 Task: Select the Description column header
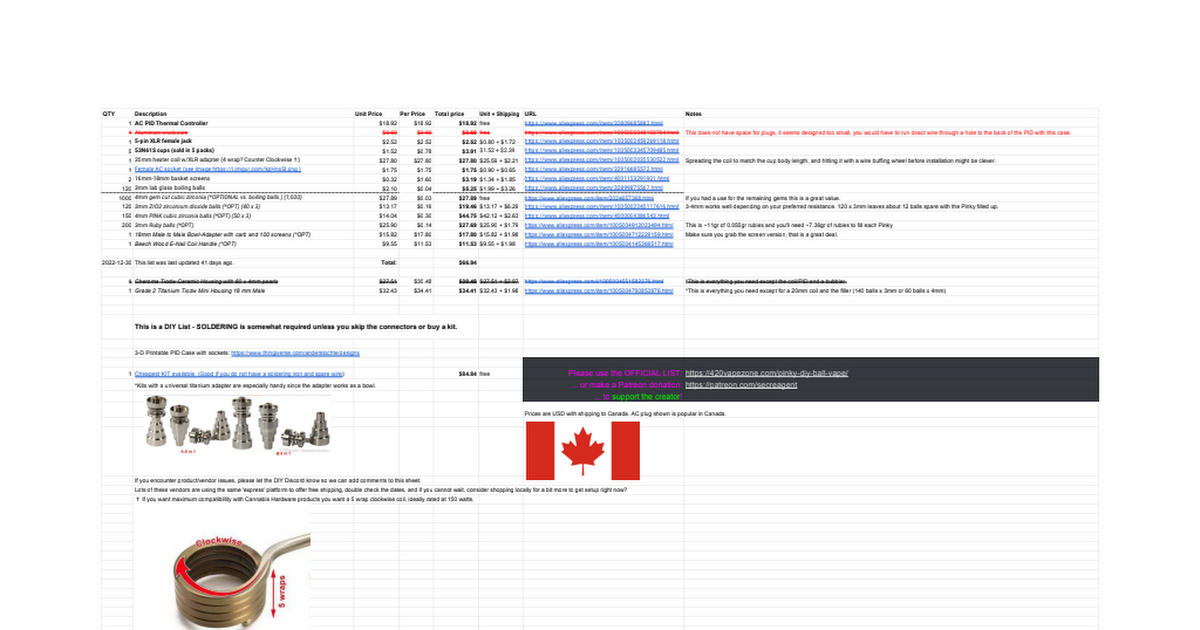pos(151,114)
